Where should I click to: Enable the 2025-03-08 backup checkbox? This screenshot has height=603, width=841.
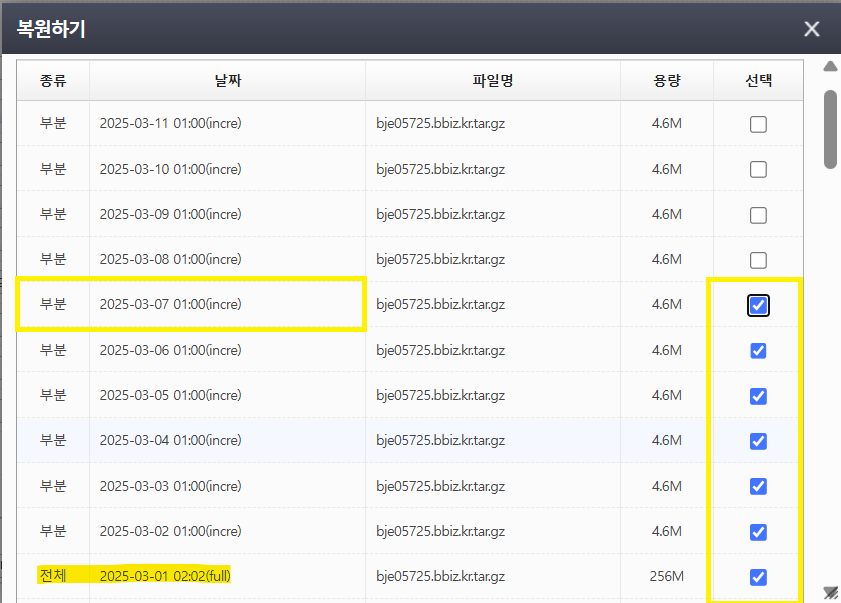point(758,260)
